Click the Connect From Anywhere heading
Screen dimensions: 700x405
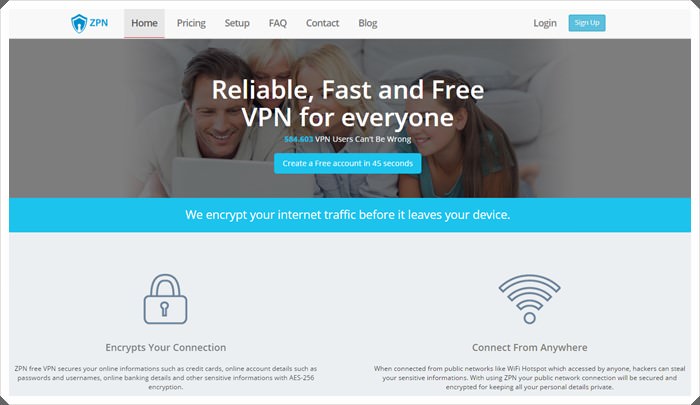point(529,347)
